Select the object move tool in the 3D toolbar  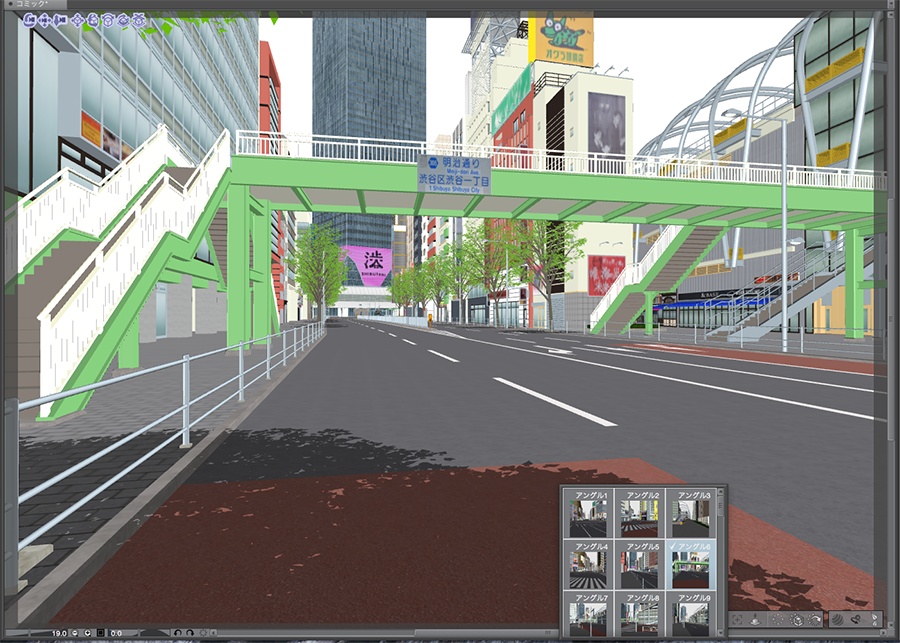coord(77,19)
